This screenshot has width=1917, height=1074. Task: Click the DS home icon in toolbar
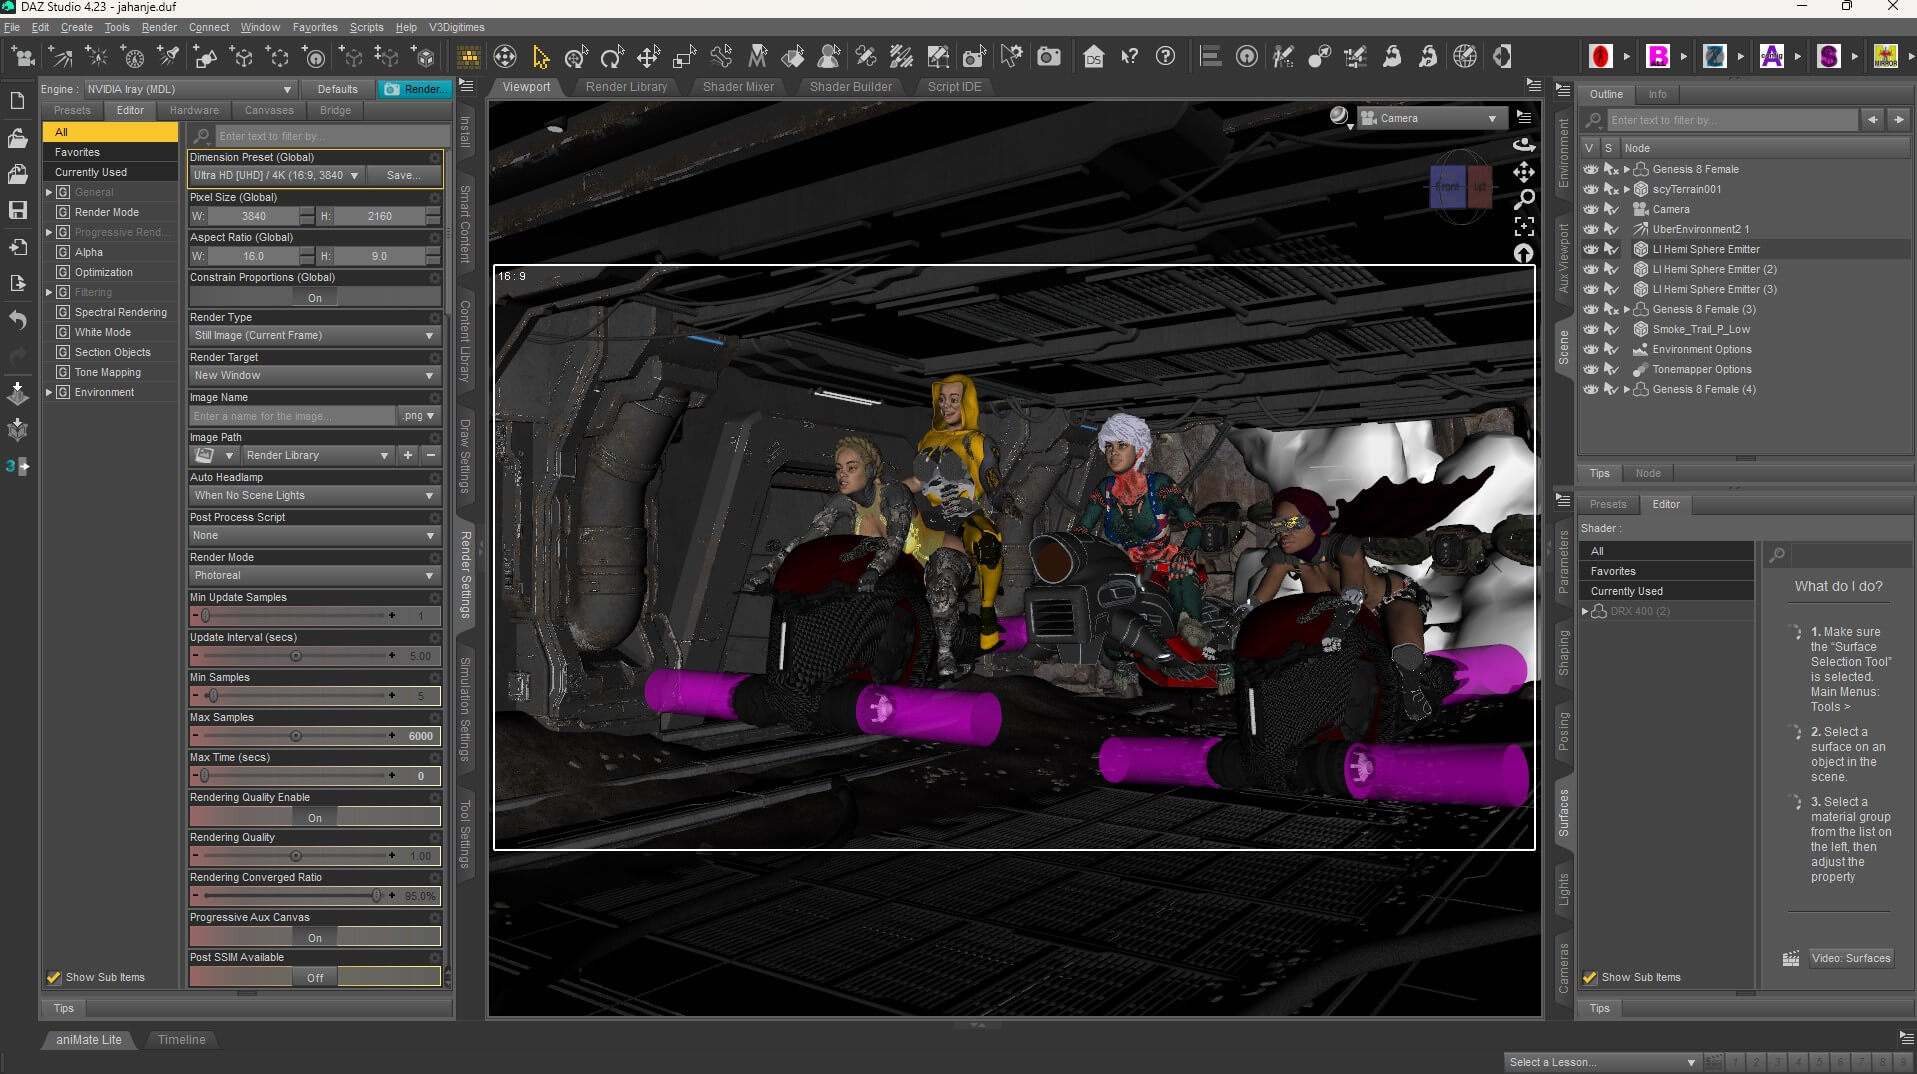tap(1093, 57)
